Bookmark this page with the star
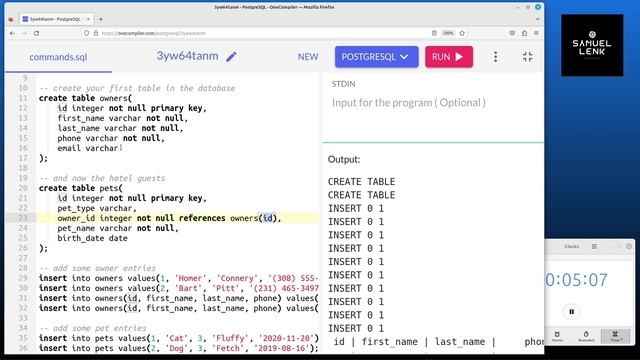Screen dimensions: 640x360 tap(462, 33)
